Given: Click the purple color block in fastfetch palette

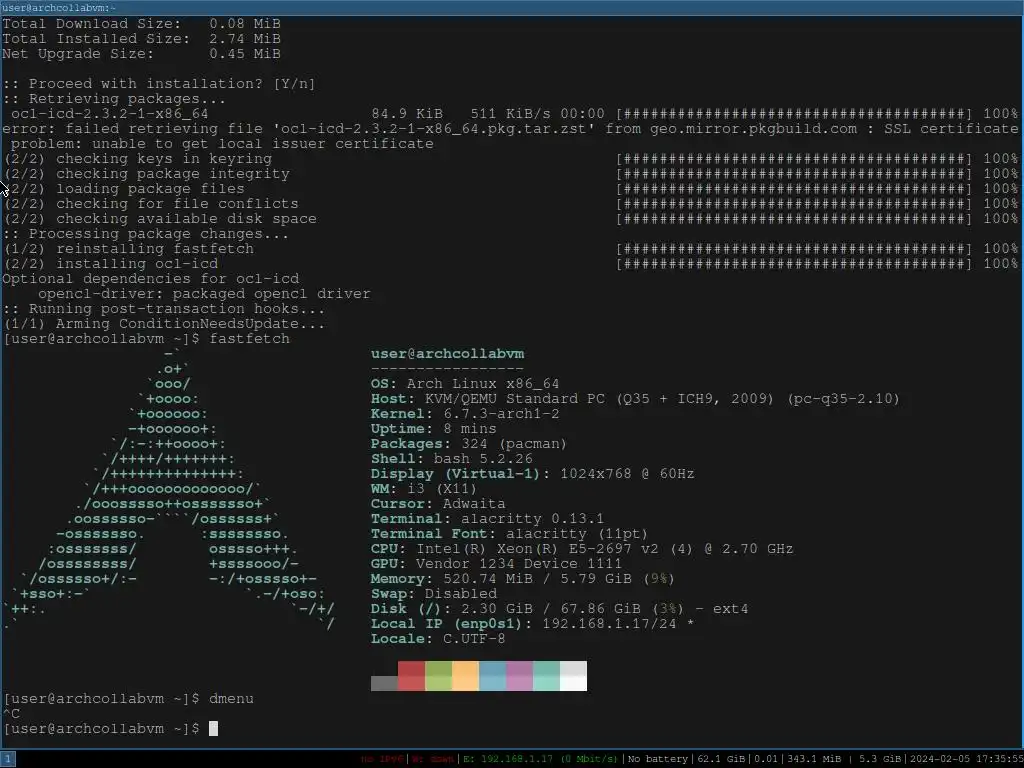Looking at the screenshot, I should coord(519,676).
